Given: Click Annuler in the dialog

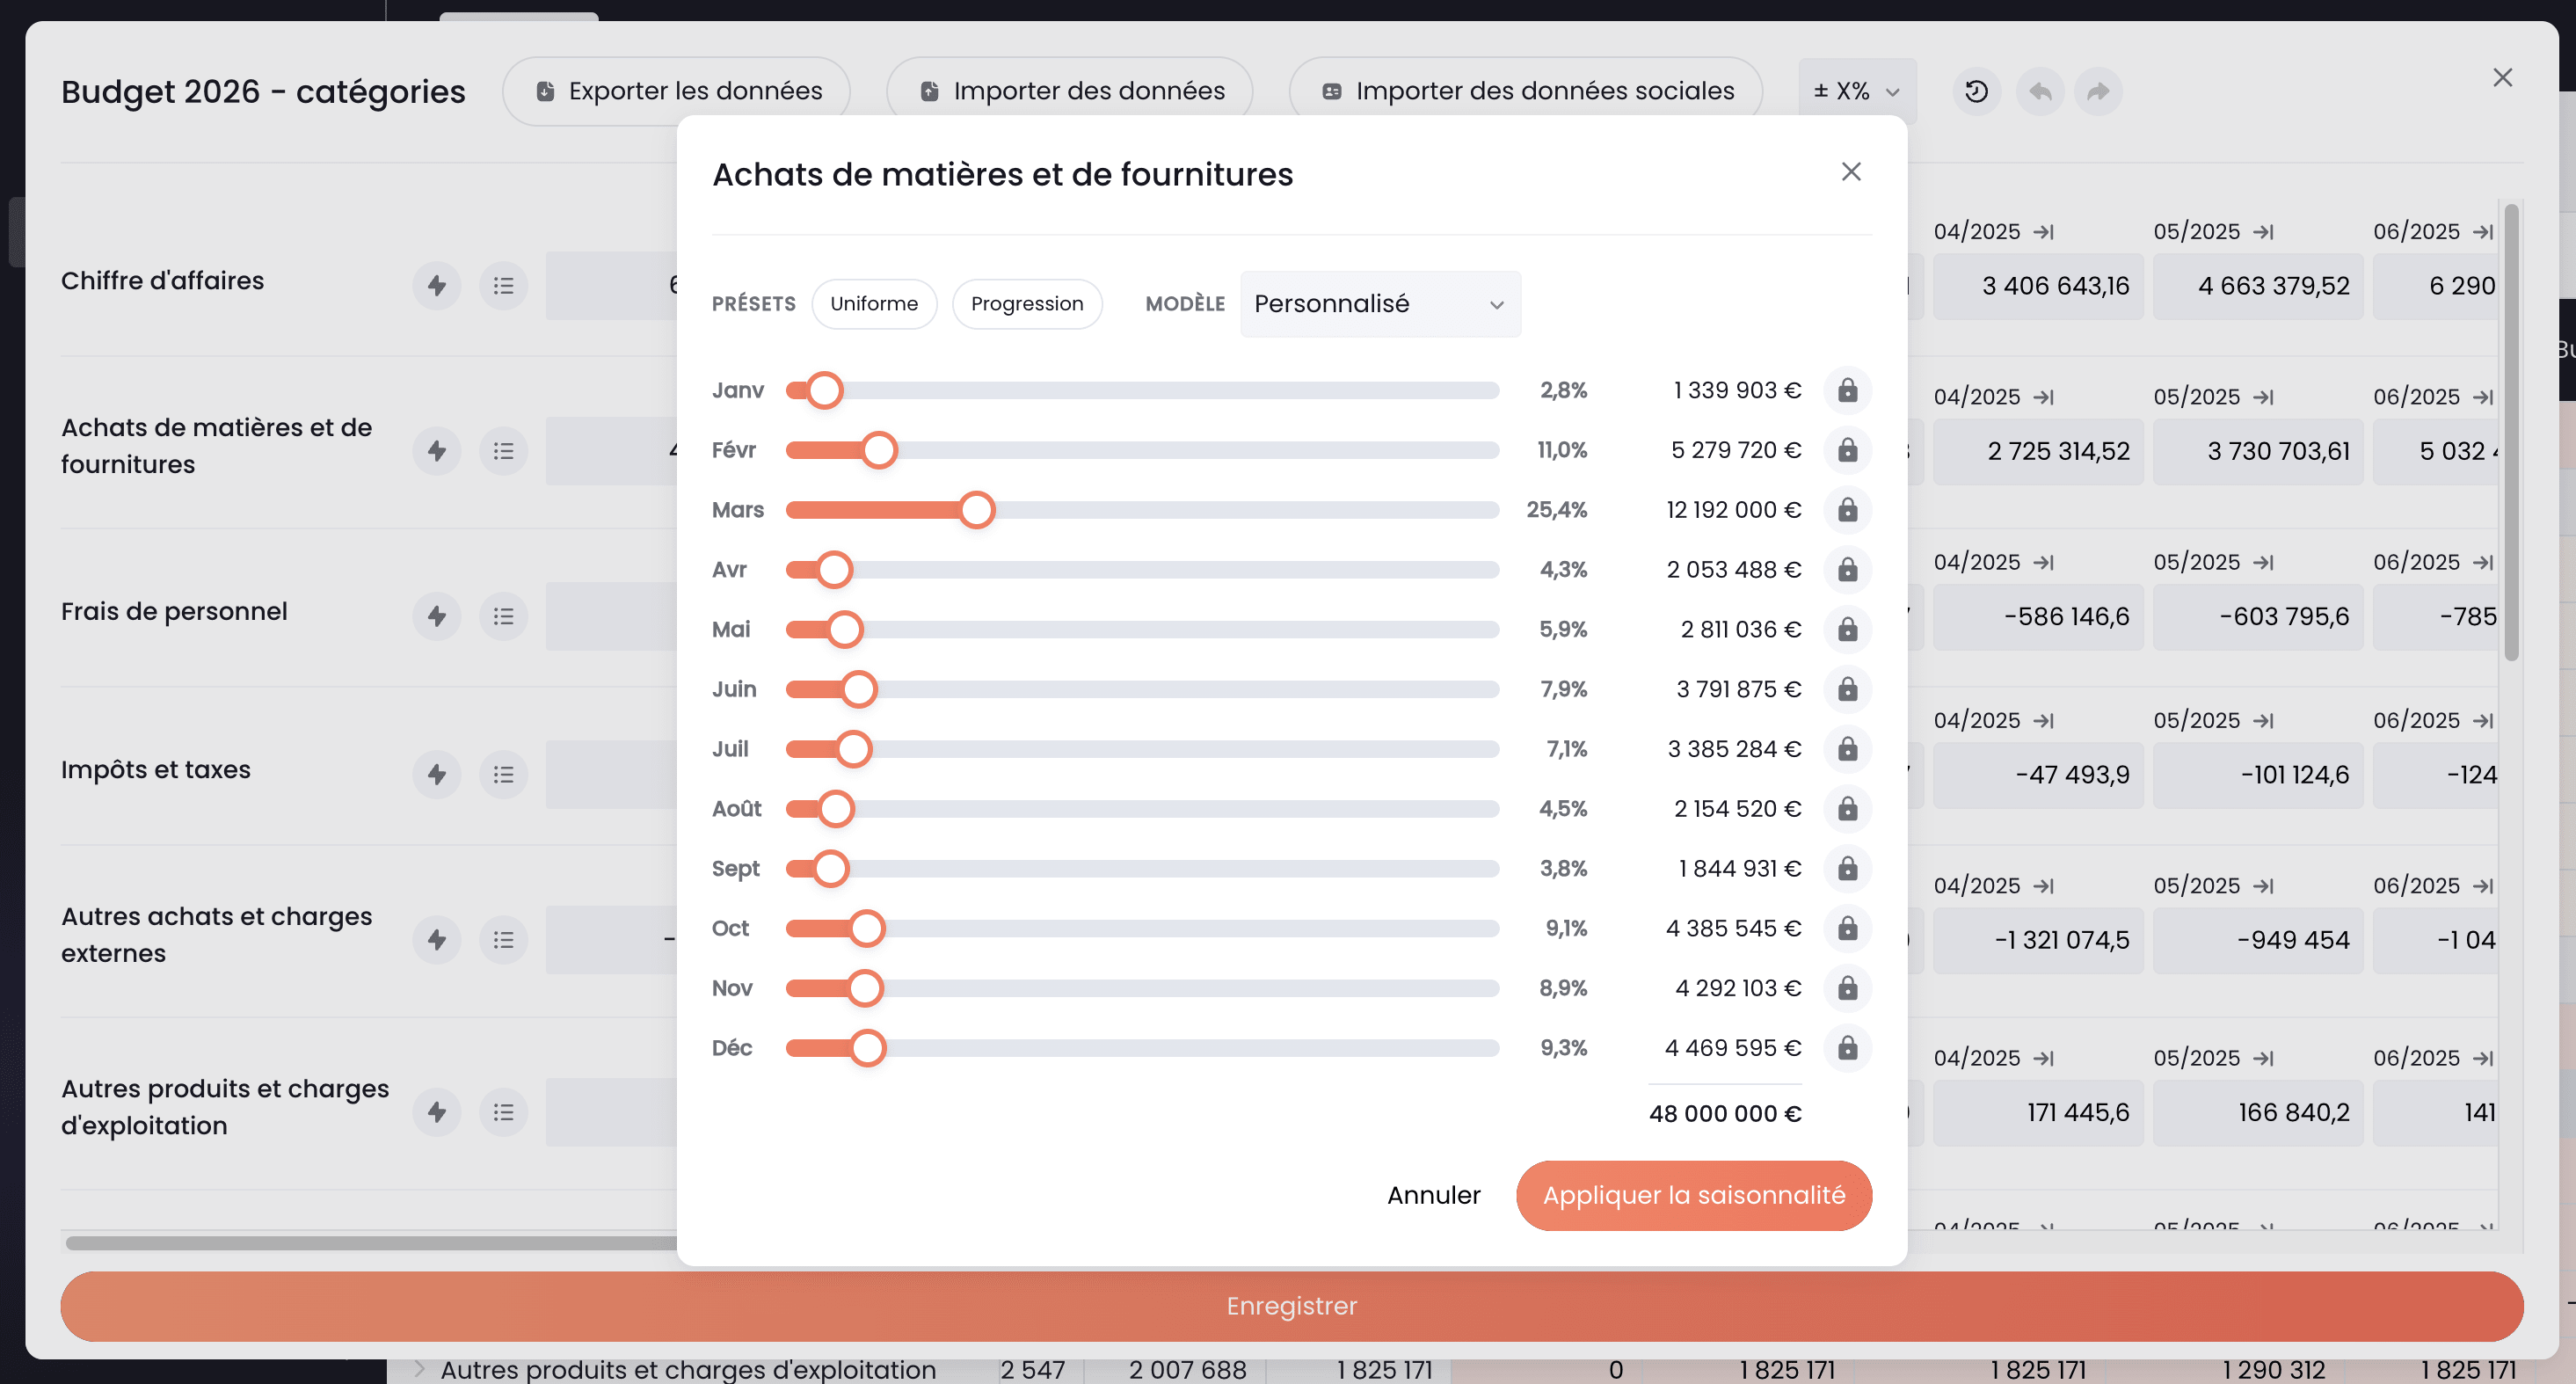Looking at the screenshot, I should [1433, 1195].
